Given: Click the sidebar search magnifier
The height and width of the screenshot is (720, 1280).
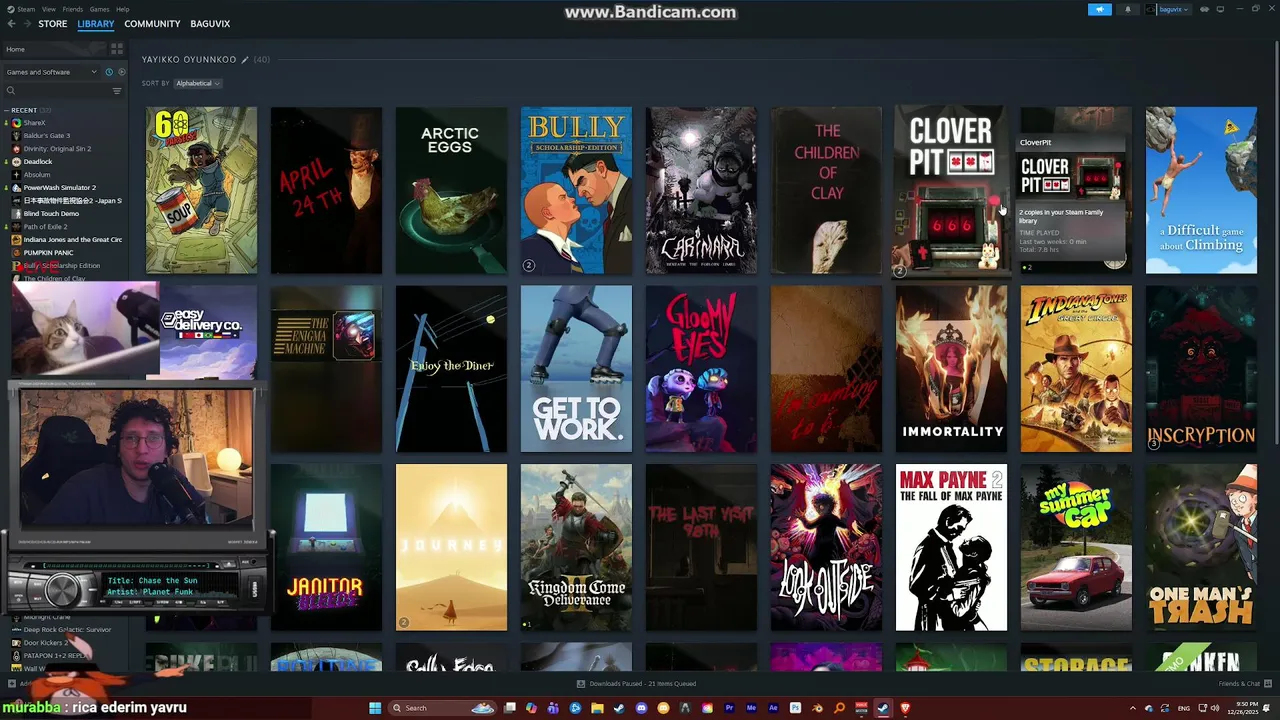Looking at the screenshot, I should pos(11,91).
